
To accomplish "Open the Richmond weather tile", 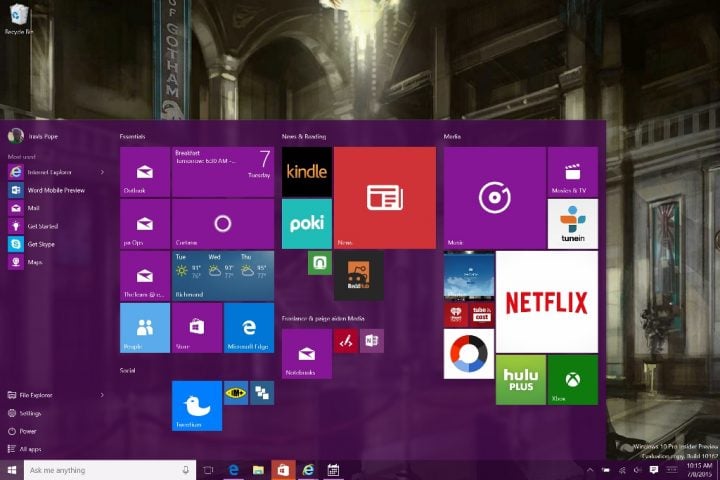I will [223, 276].
